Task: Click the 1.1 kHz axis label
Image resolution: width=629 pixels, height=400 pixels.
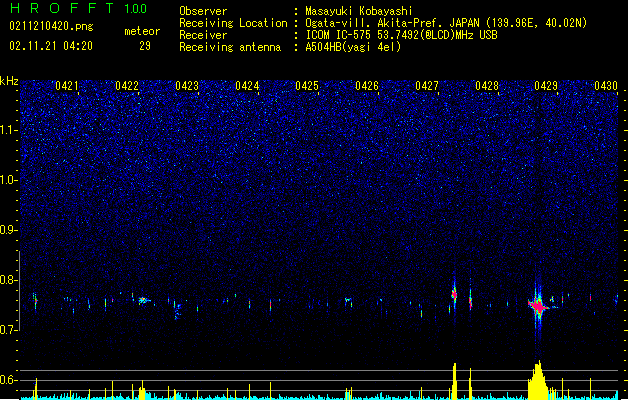Action: click(x=9, y=130)
